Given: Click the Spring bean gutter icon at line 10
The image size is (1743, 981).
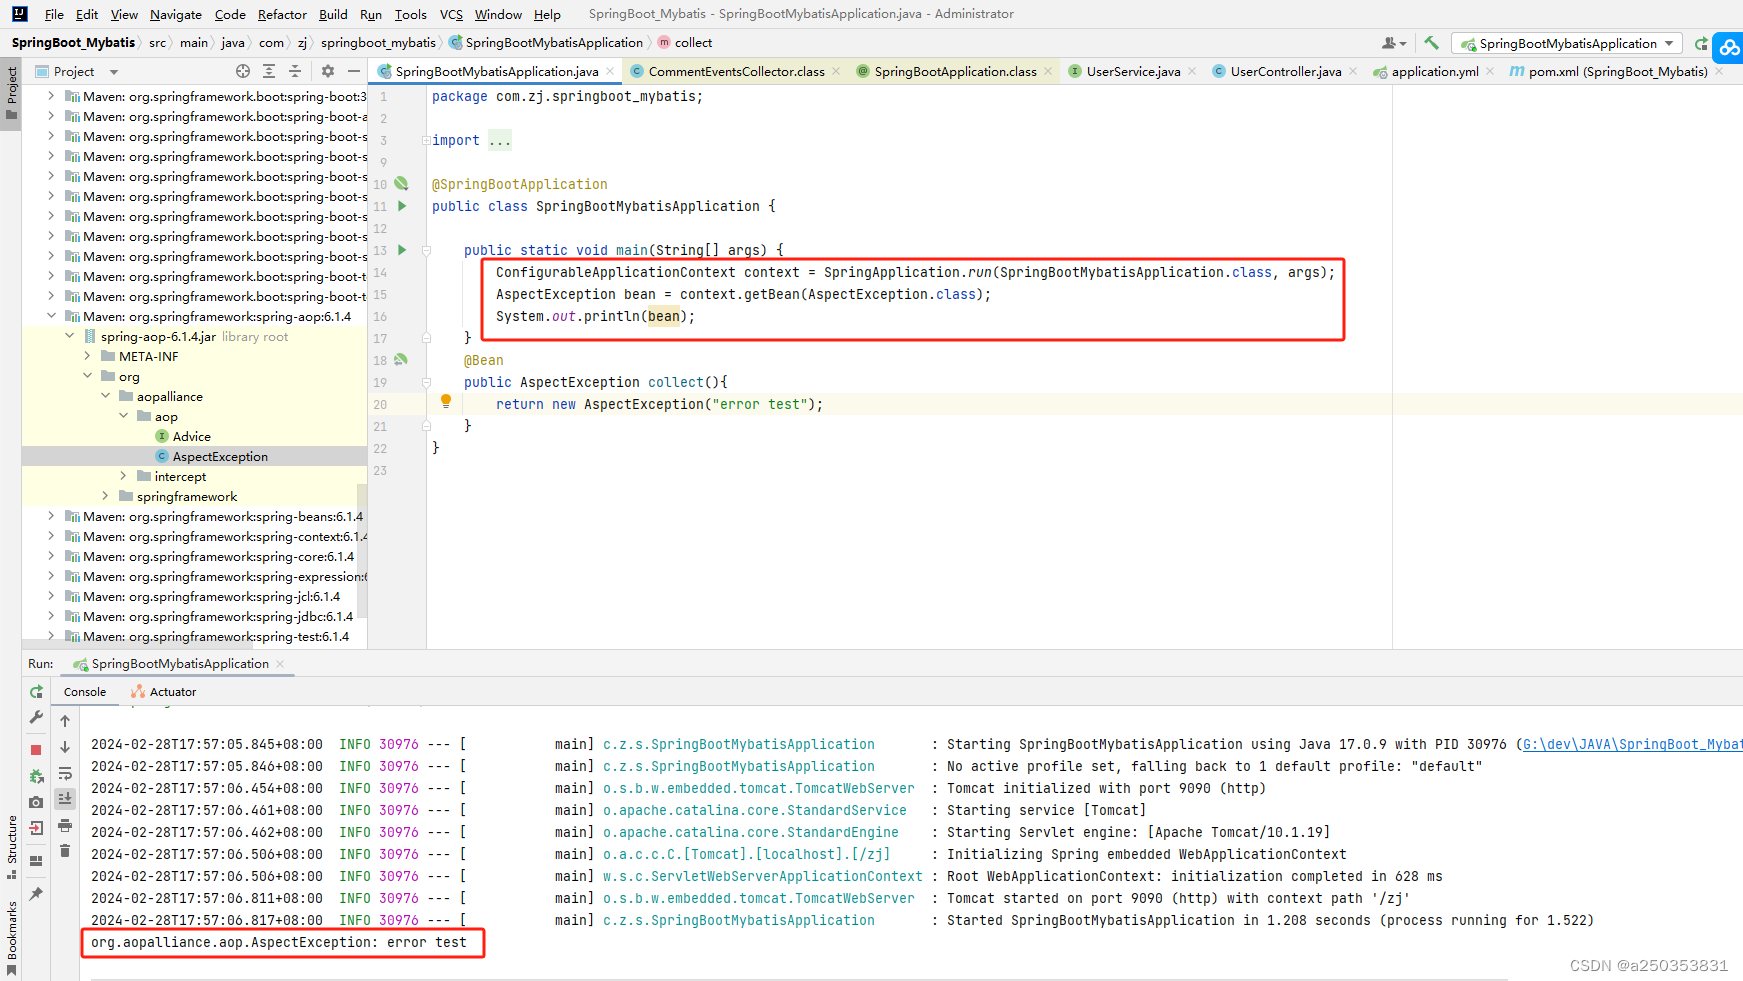Looking at the screenshot, I should [x=401, y=184].
